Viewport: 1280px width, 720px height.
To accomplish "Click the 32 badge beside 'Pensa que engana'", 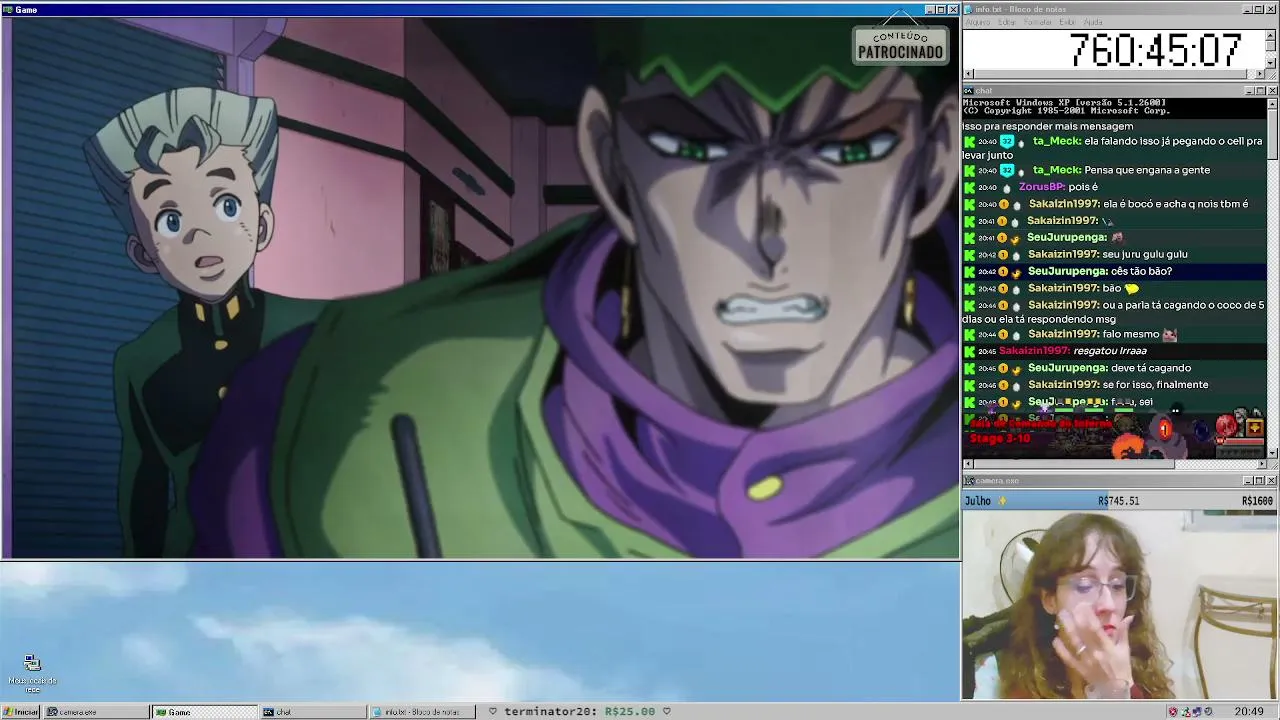I will 1006,170.
